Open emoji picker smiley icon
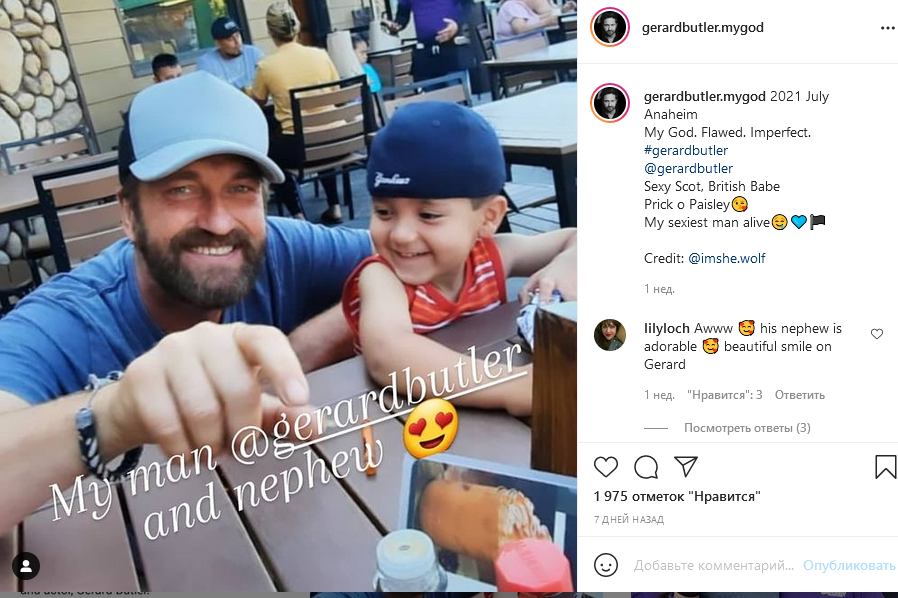Screen dimensions: 898x598 point(606,565)
